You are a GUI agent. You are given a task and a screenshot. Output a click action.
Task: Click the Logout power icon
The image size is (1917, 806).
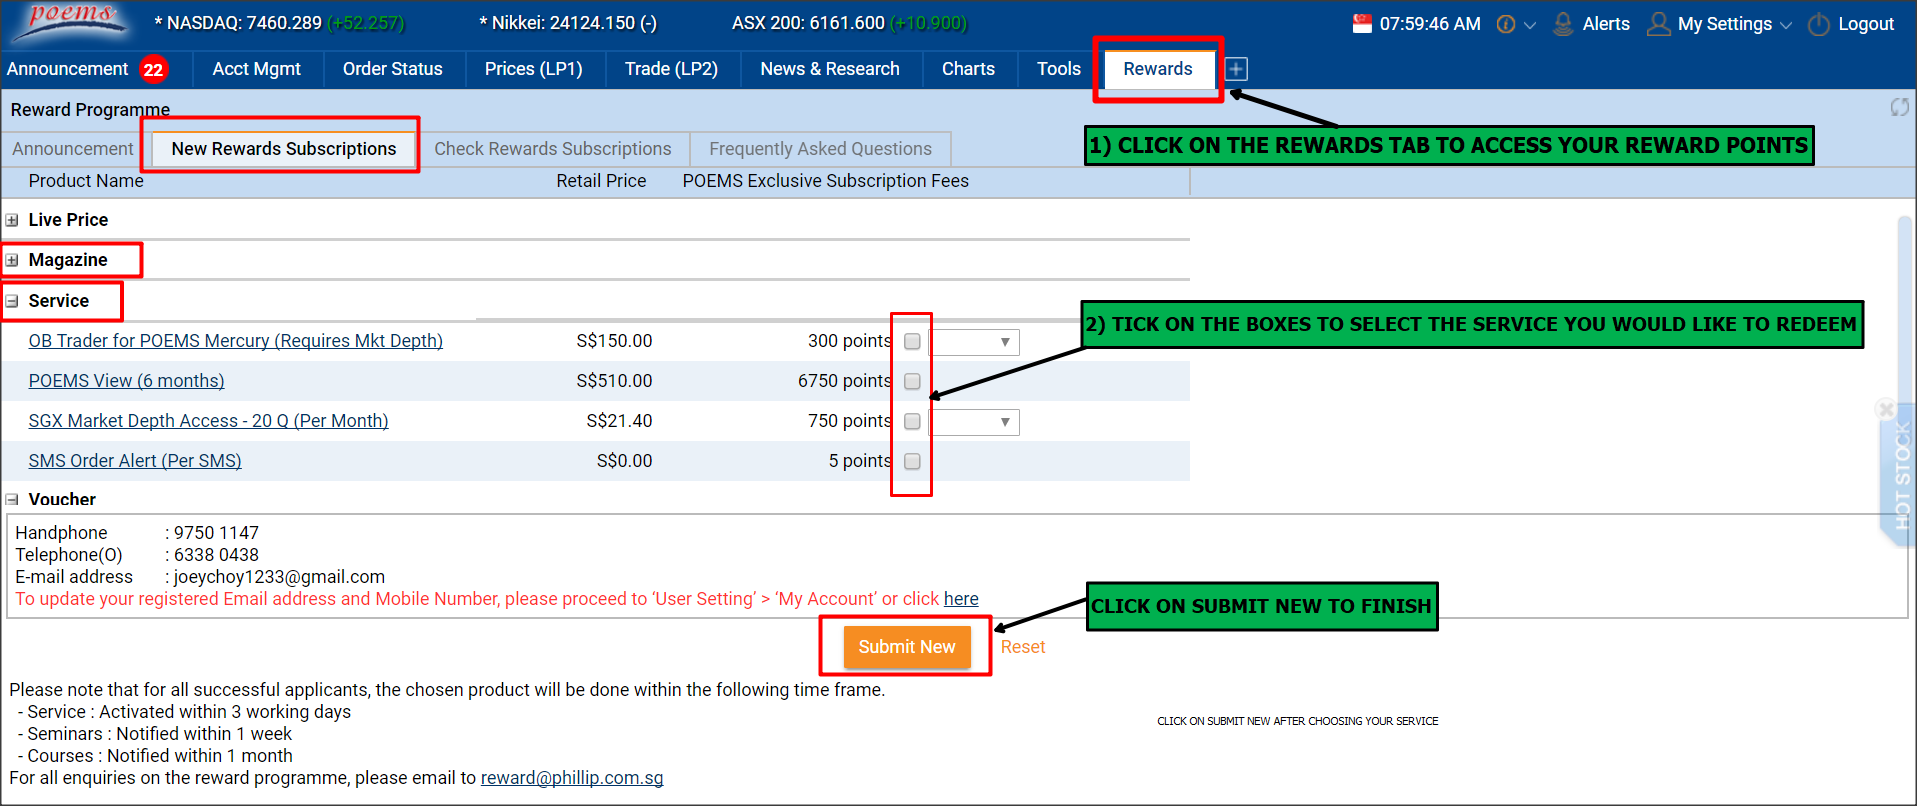1819,24
